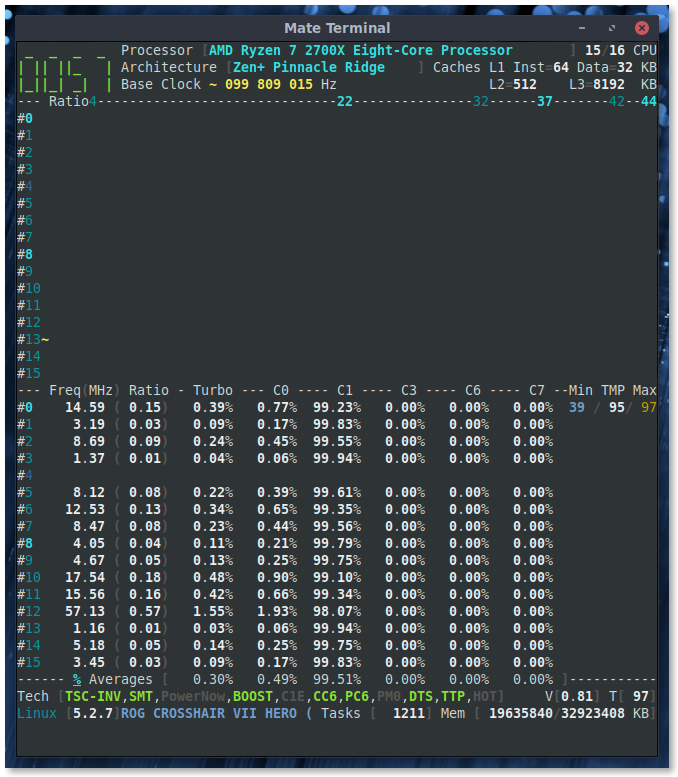This screenshot has height=777, width=678.
Task: Click the TTP tech flag
Action: pos(453,696)
